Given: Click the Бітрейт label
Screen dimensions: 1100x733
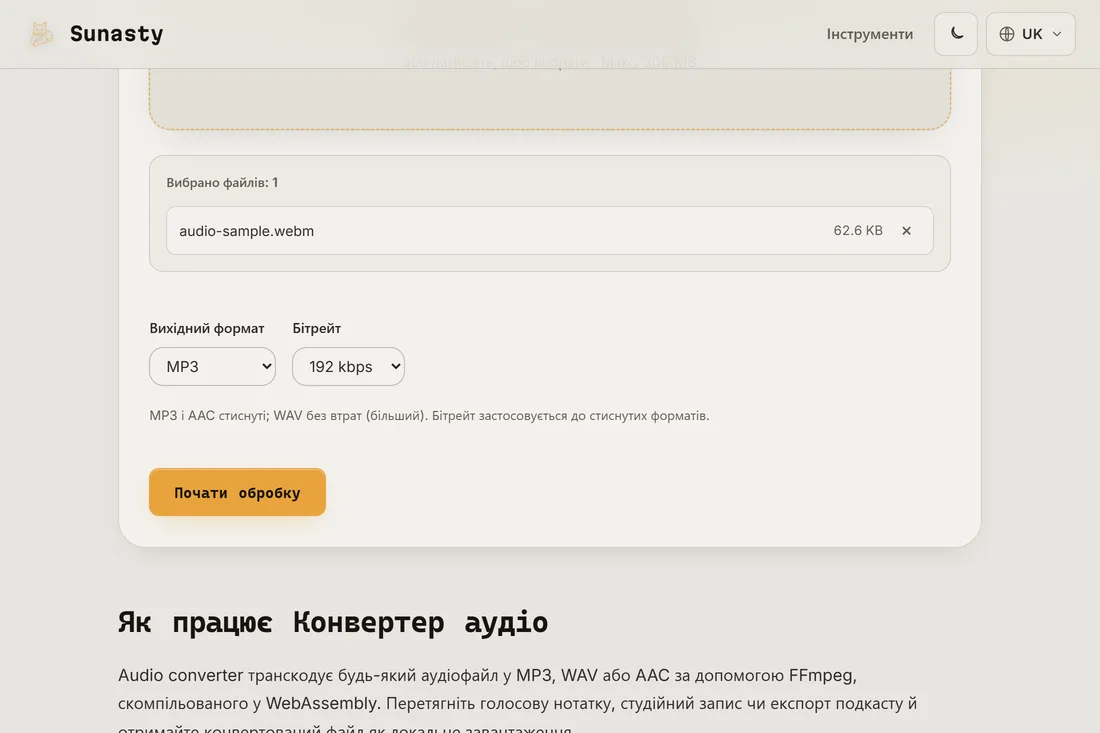Looking at the screenshot, I should tap(316, 328).
